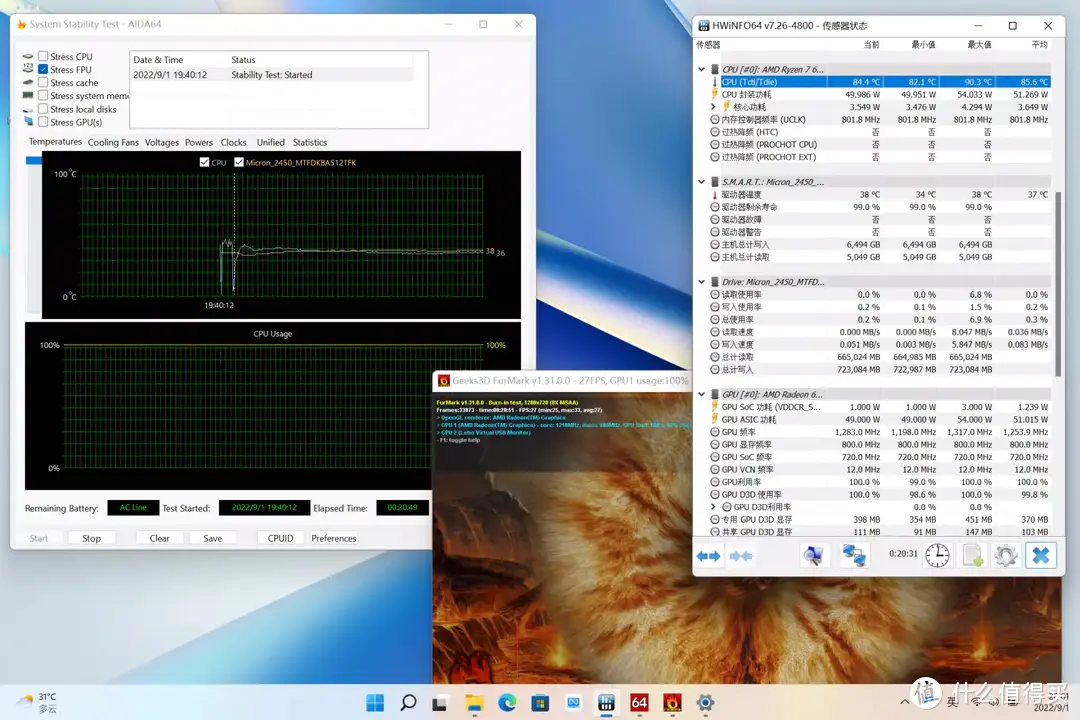
Task: Click the HWiNFO log file export icon
Action: click(973, 555)
